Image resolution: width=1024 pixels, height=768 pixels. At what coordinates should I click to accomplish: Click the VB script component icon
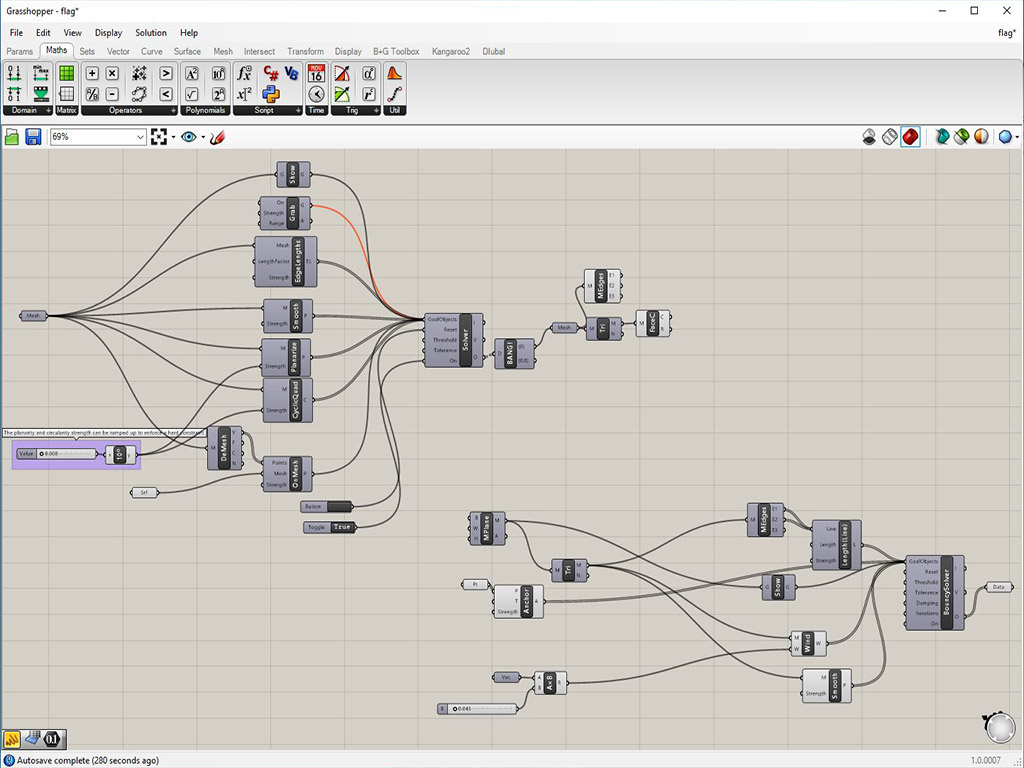(291, 73)
